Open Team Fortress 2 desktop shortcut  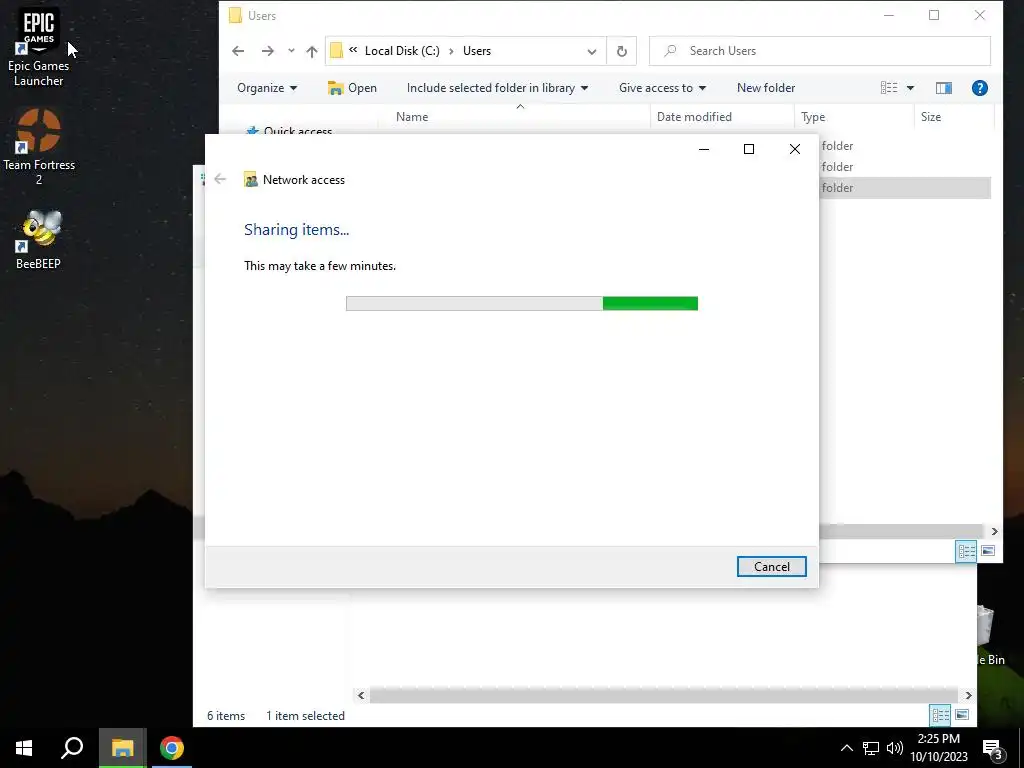pyautogui.click(x=39, y=146)
